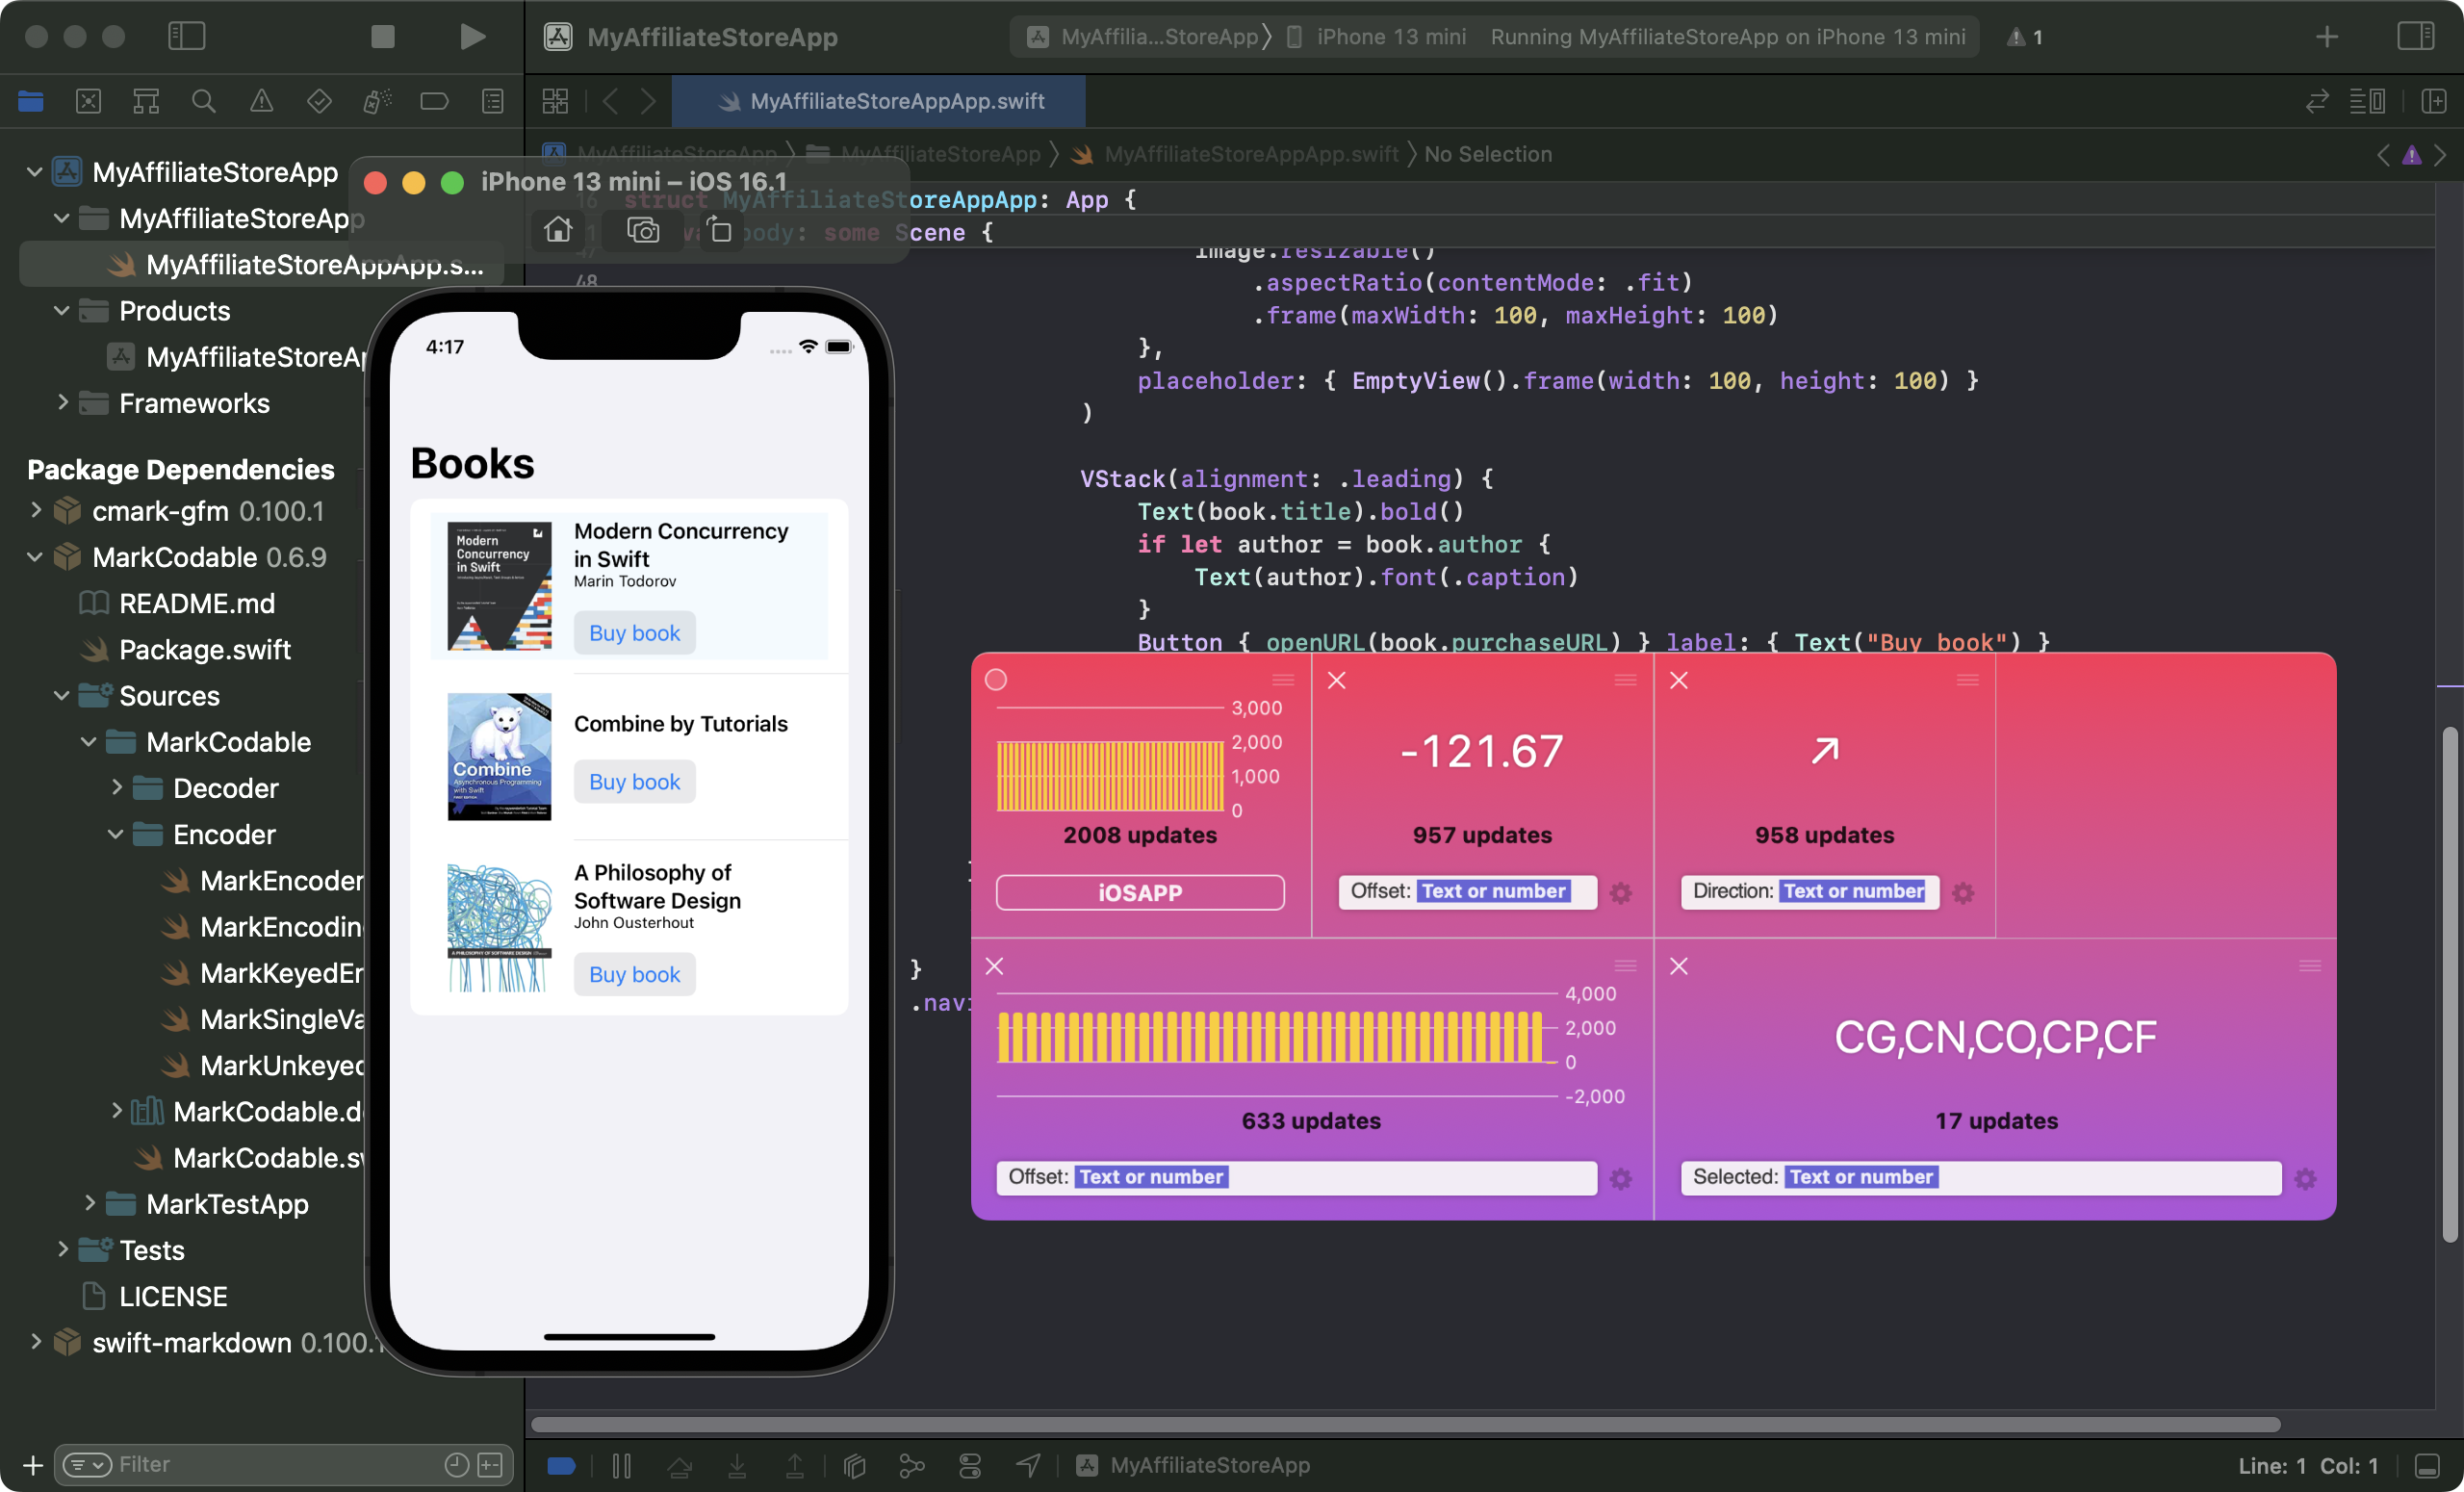The height and width of the screenshot is (1492, 2464).
Task: Click the simulator Home button icon
Action: 558,230
